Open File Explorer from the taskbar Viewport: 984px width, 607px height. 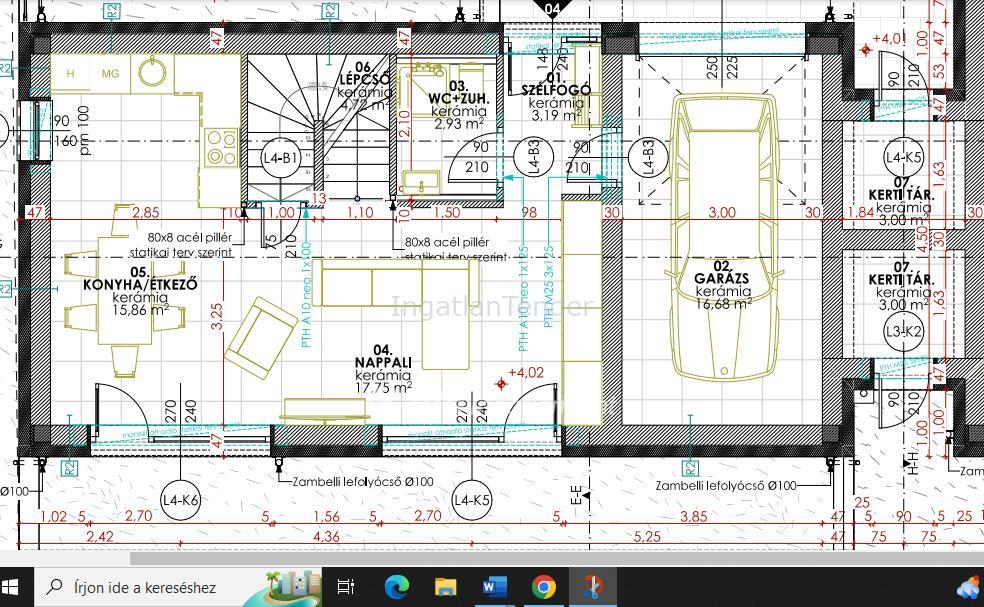coord(445,587)
